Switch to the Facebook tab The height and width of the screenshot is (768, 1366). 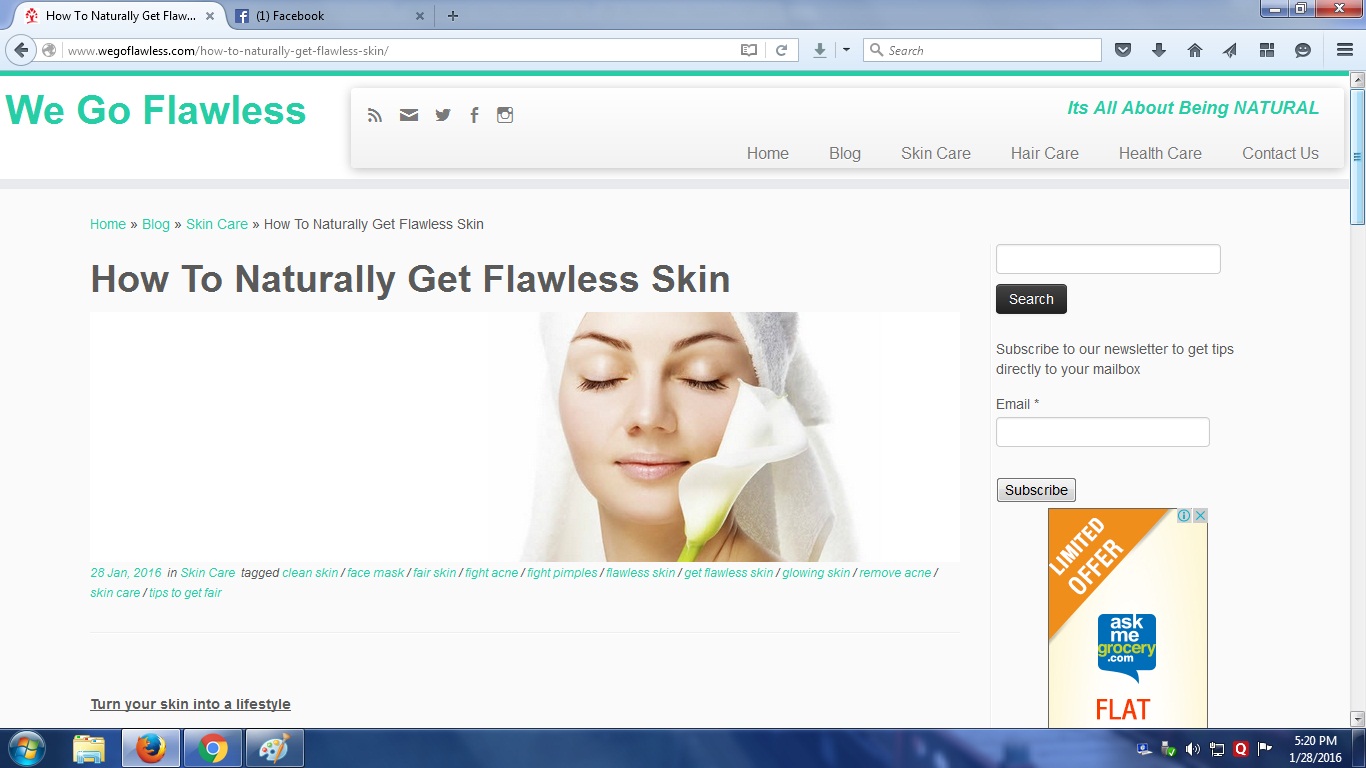[320, 16]
